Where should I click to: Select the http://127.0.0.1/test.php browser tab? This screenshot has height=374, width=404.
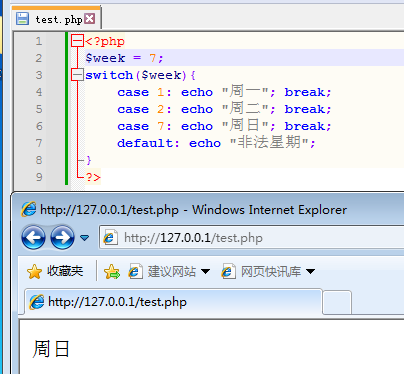click(173, 302)
